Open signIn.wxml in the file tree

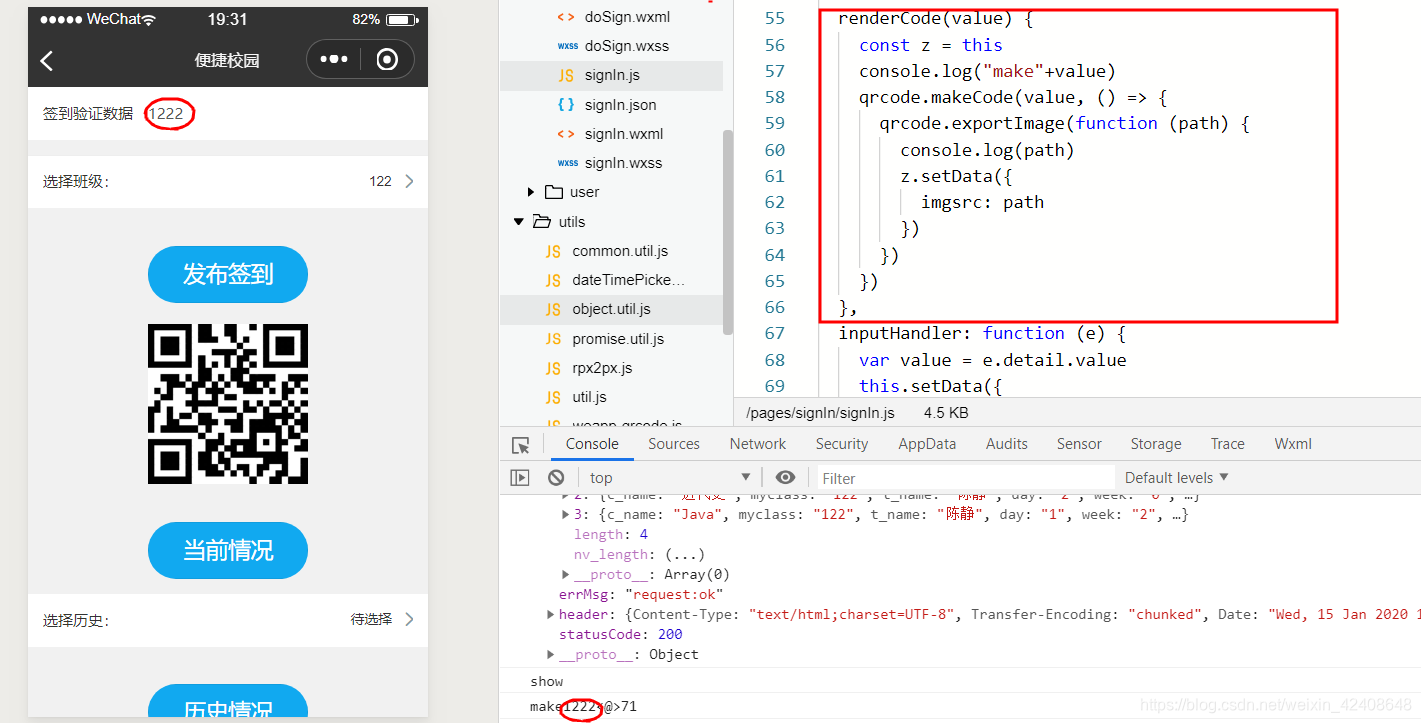611,134
